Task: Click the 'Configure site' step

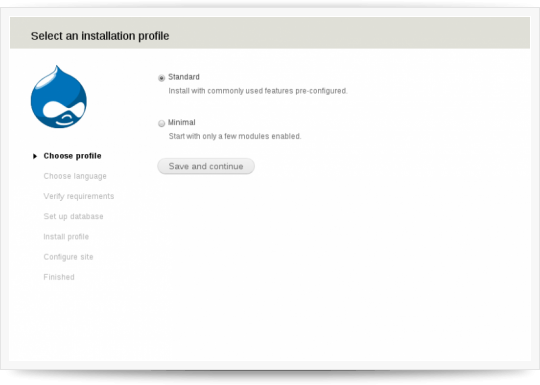Action: click(x=68, y=257)
